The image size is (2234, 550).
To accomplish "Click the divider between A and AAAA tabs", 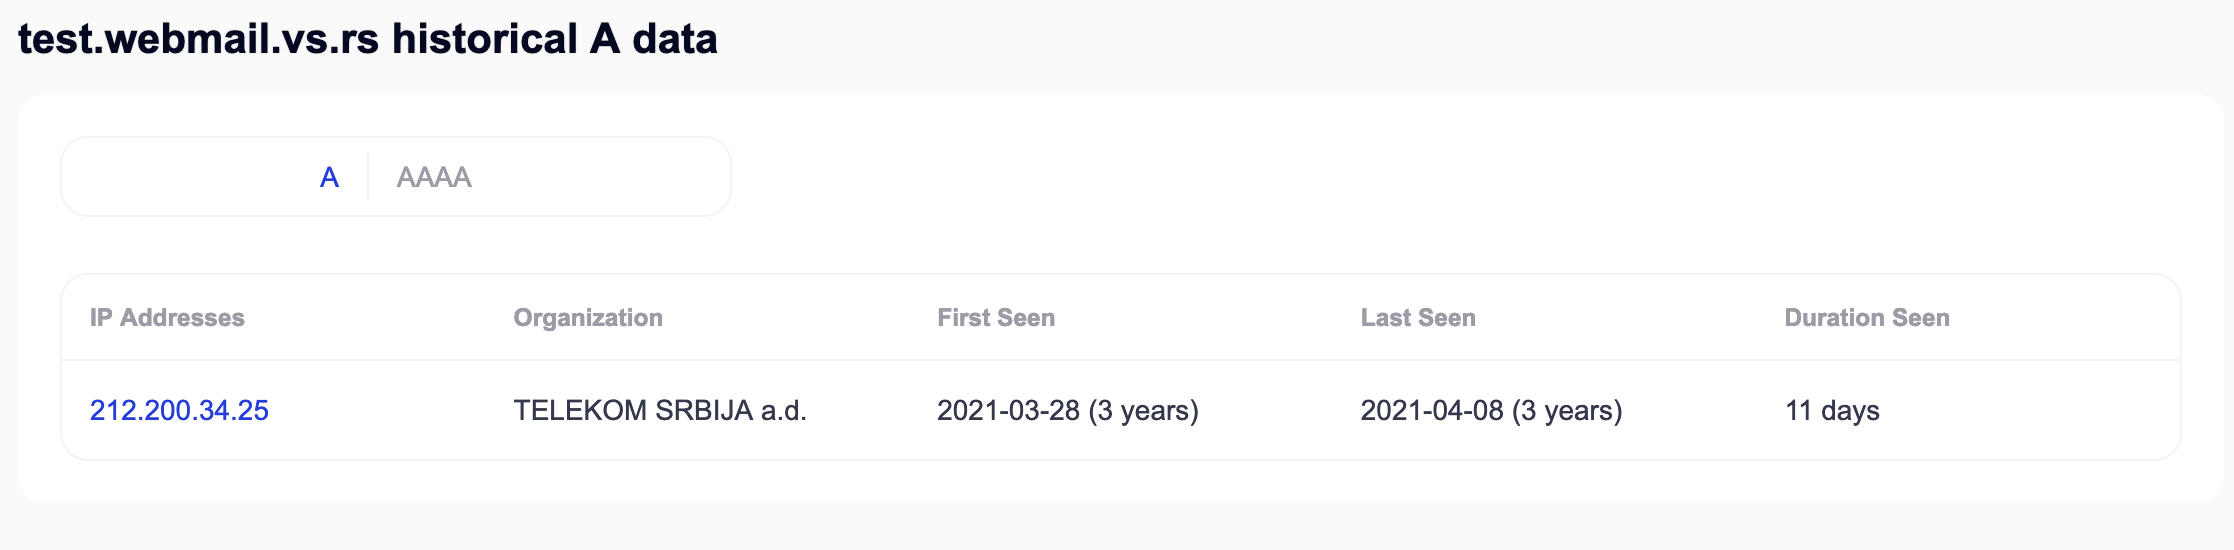I will click(x=368, y=177).
